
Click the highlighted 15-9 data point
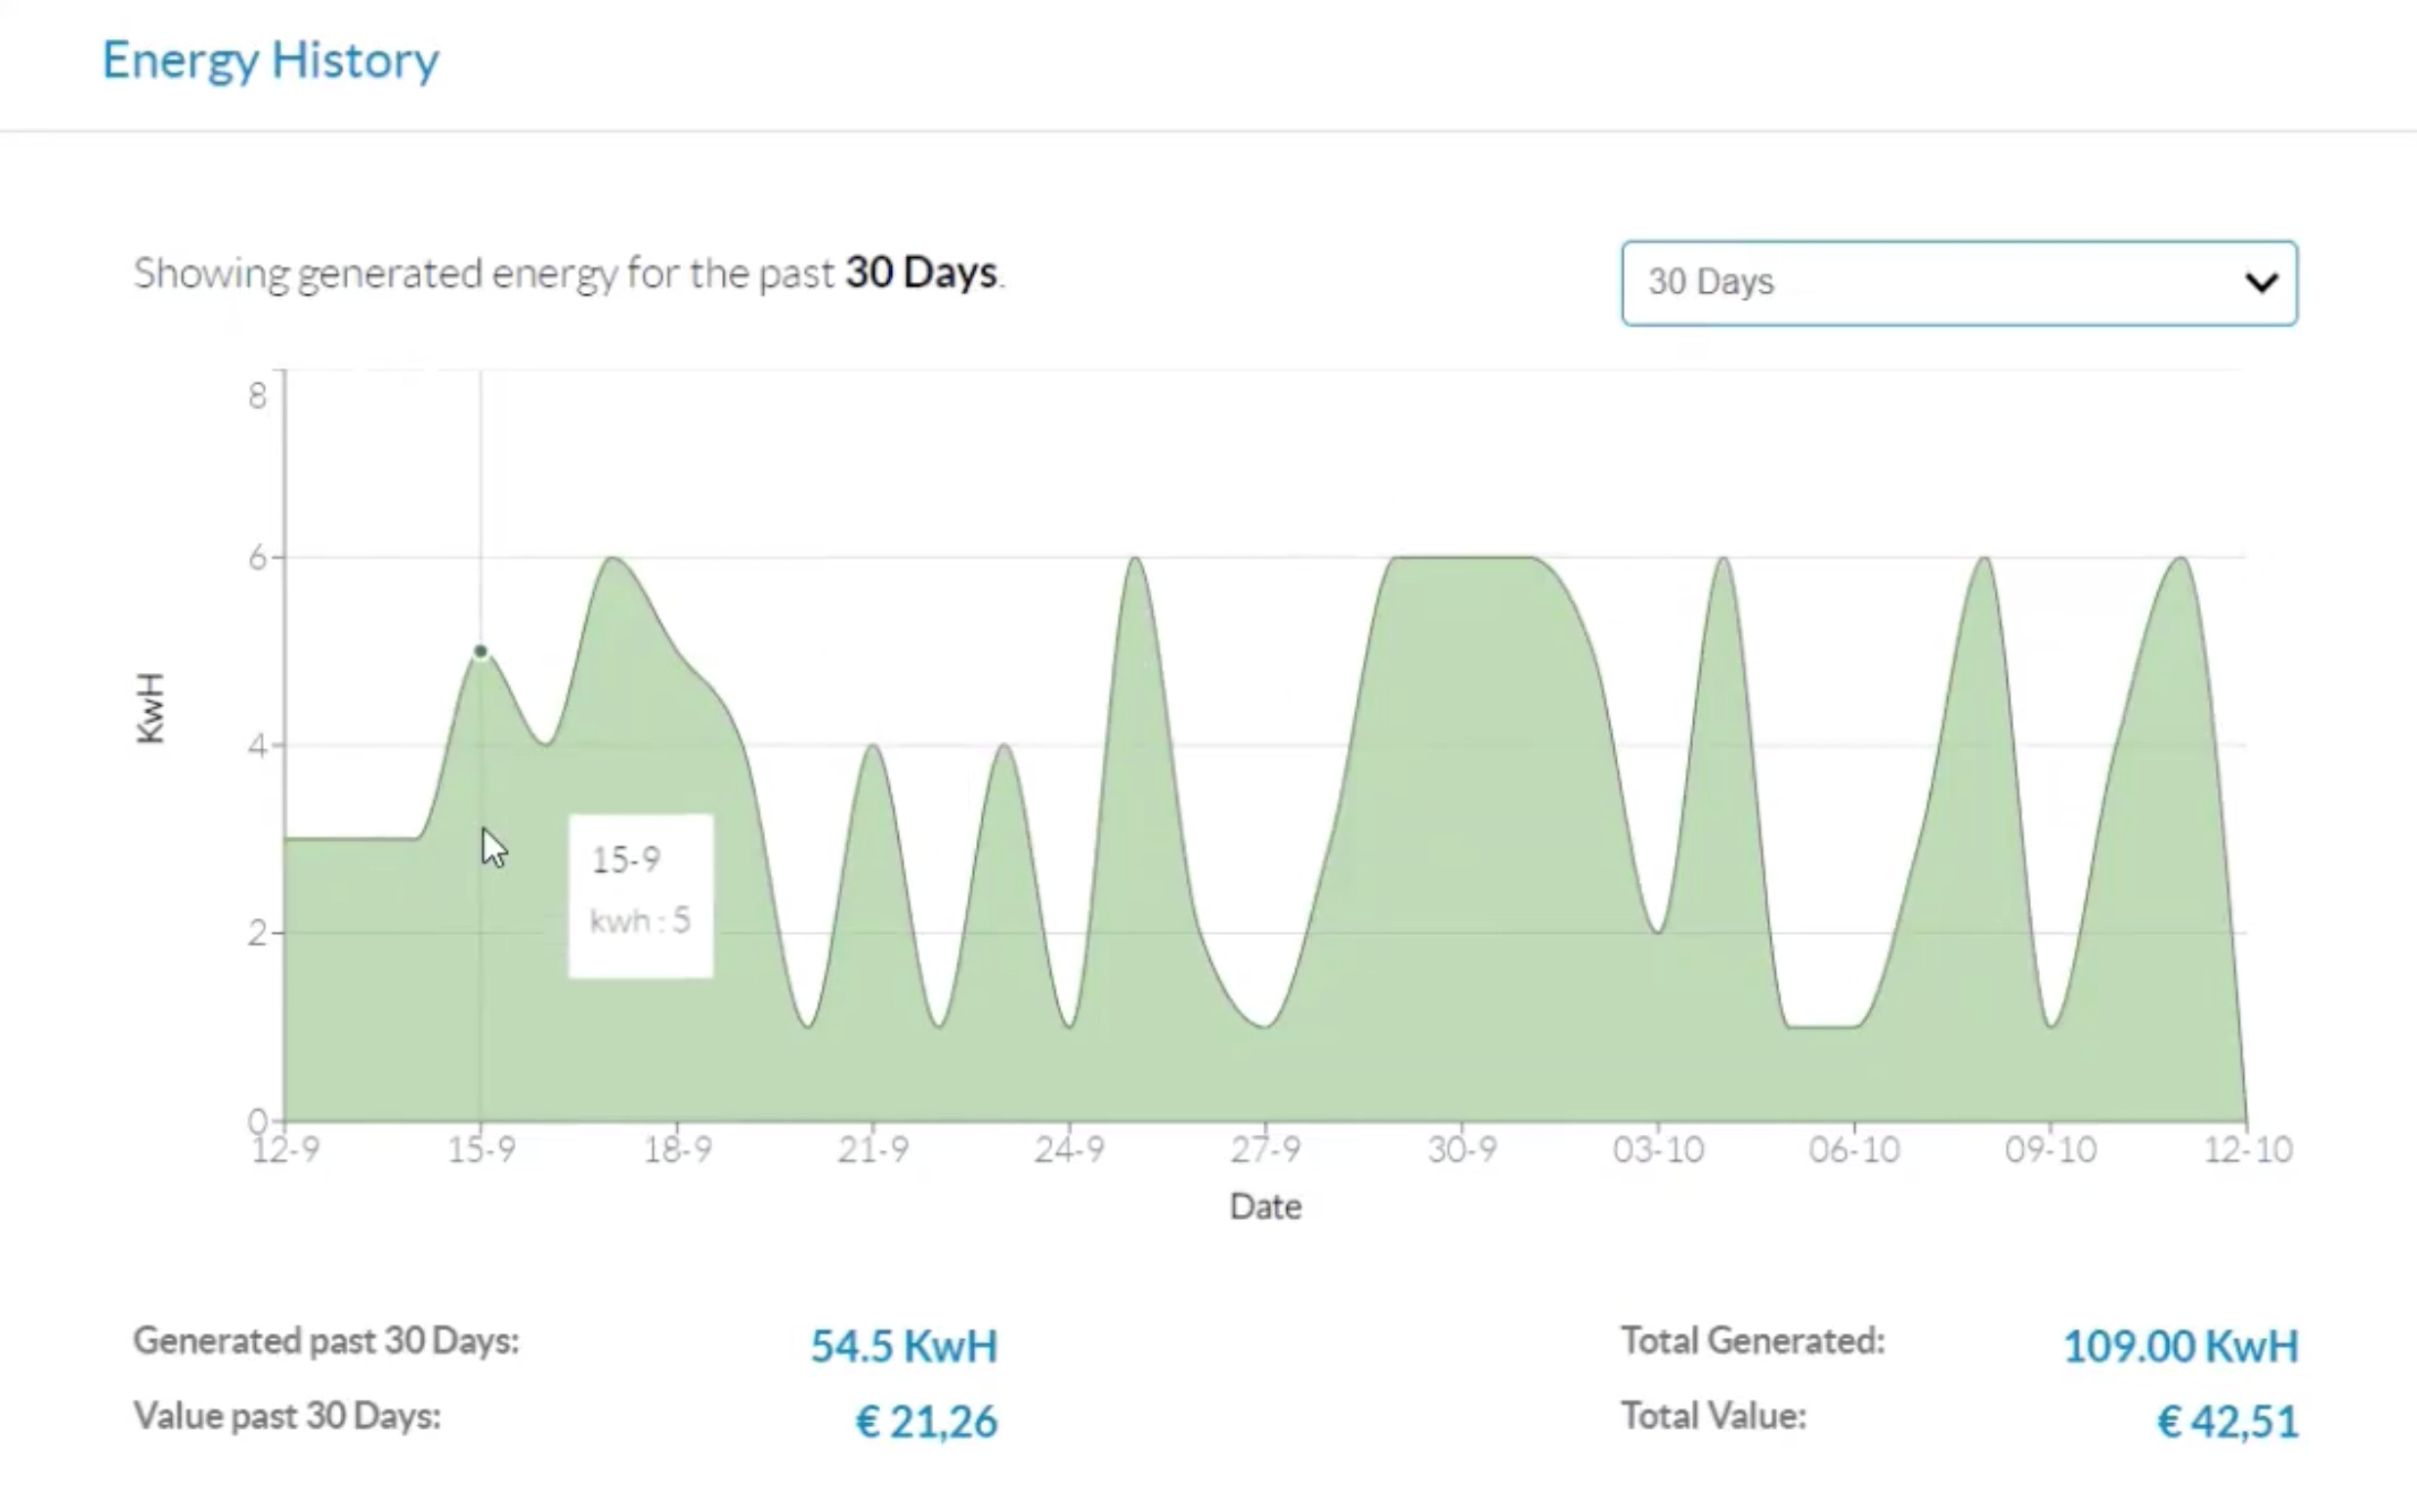(480, 651)
